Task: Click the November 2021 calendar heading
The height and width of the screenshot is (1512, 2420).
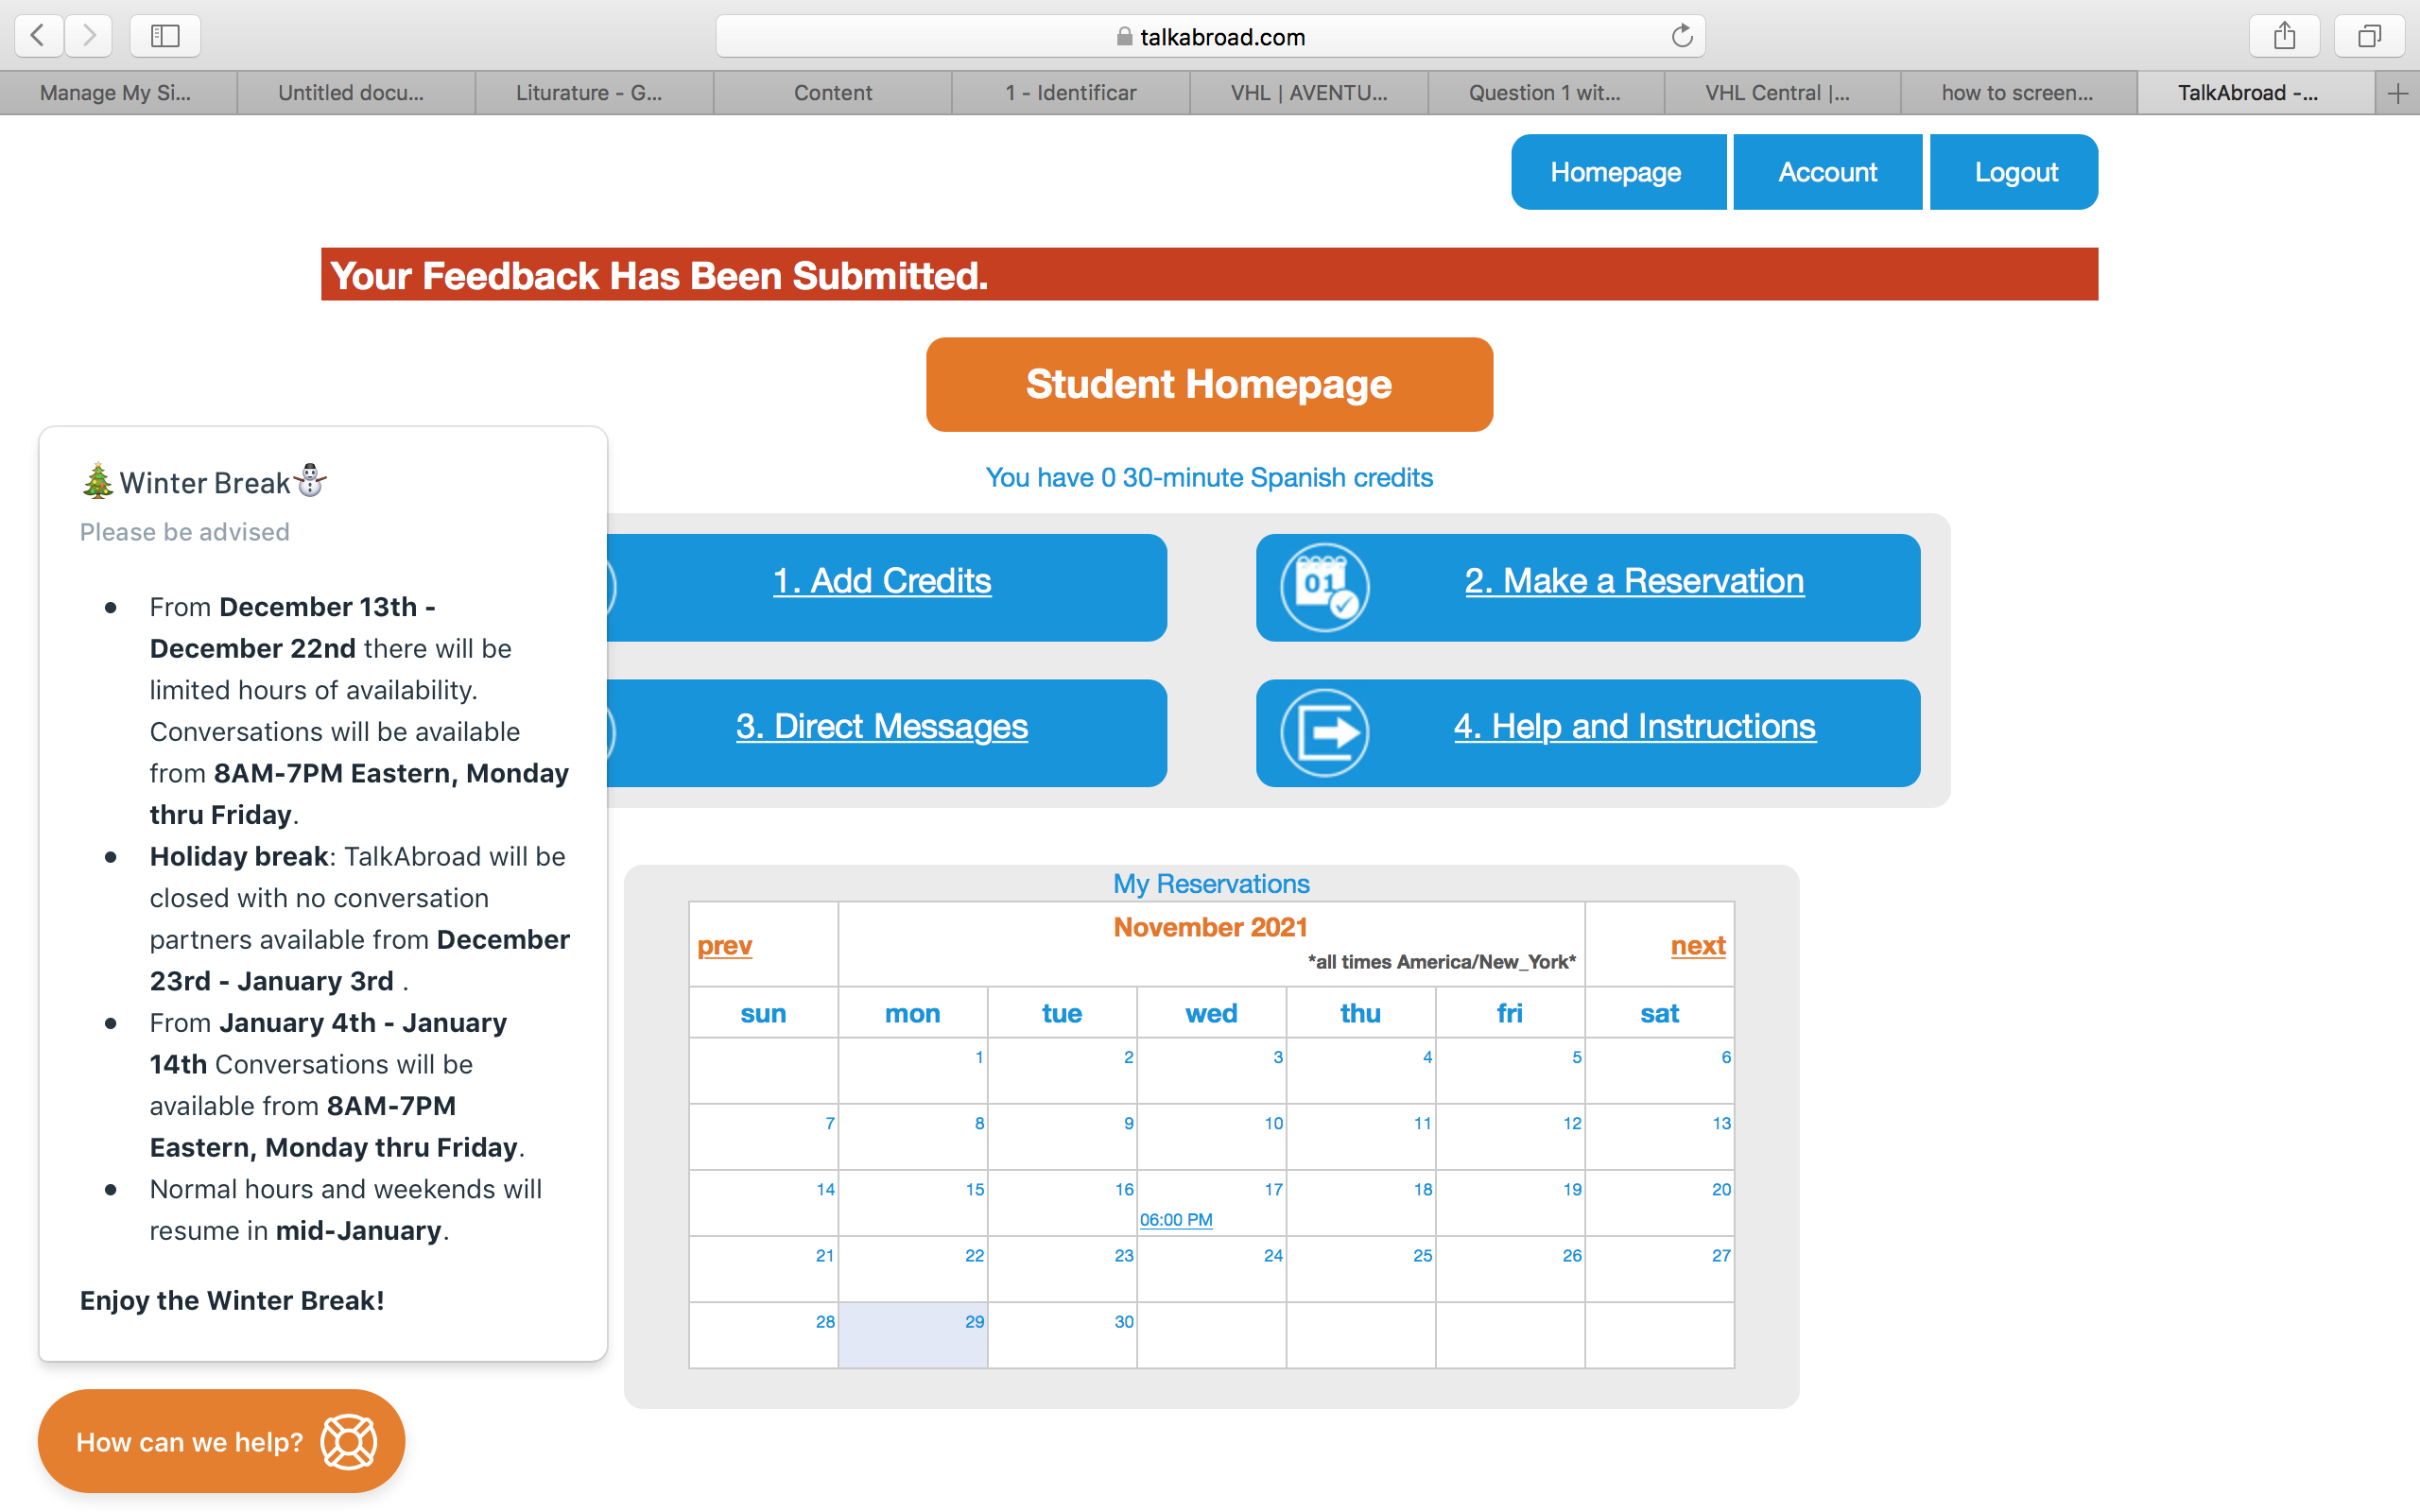Action: [x=1210, y=927]
